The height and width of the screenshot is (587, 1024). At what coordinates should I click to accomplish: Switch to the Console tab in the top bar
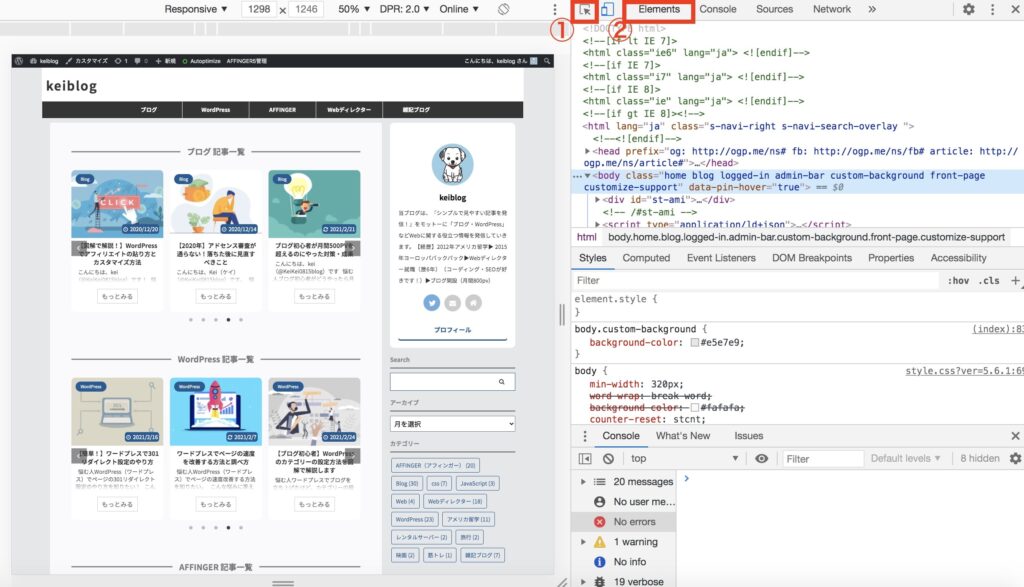[718, 9]
